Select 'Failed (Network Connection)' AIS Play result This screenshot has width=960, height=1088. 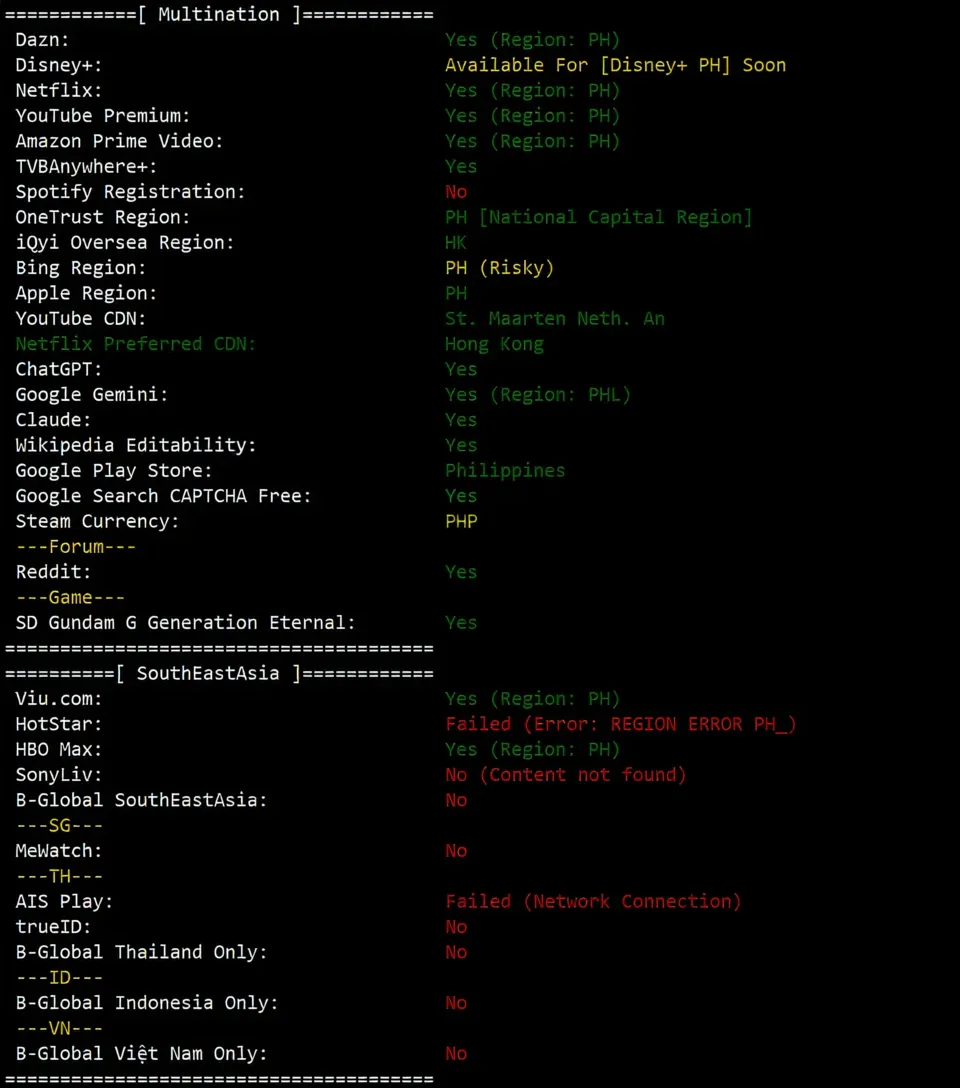click(593, 901)
